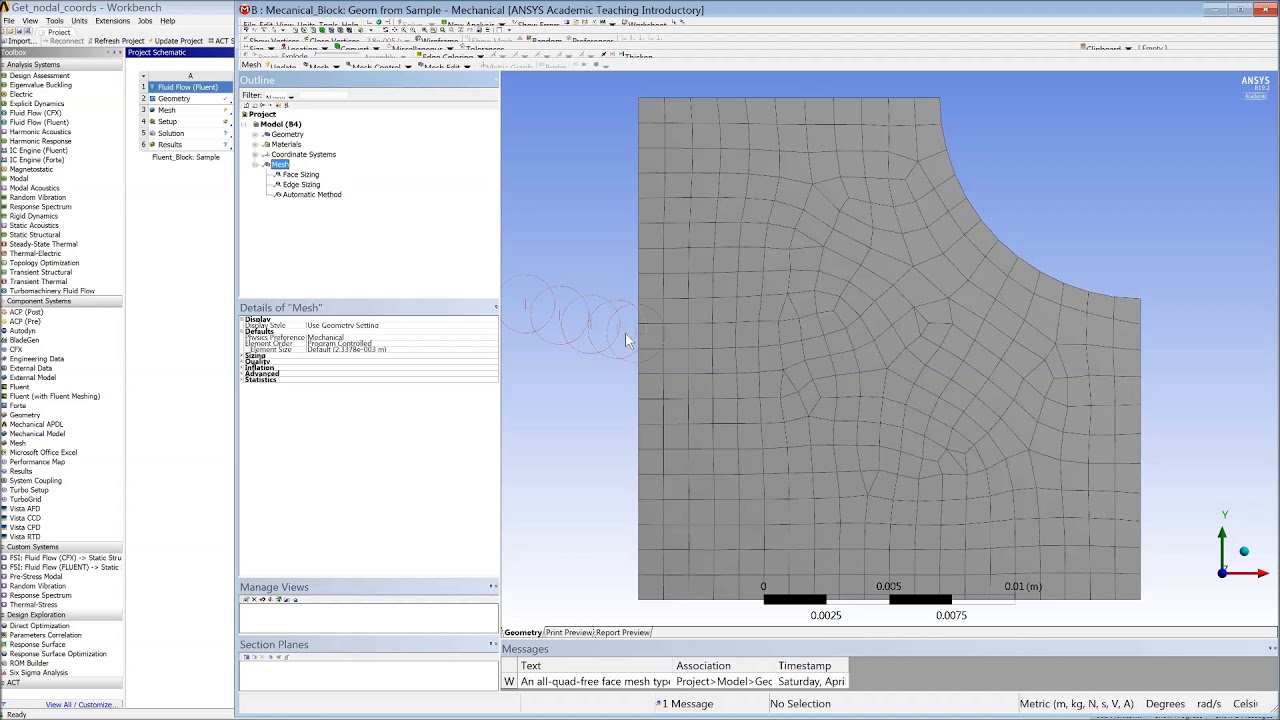
Task: Open the File menu in Workbench
Action: (8, 21)
